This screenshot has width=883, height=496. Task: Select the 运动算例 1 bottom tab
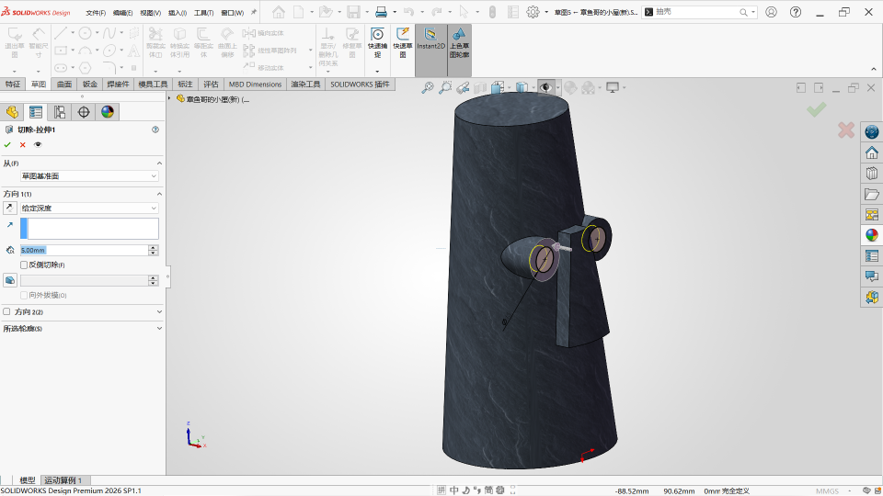pos(63,480)
